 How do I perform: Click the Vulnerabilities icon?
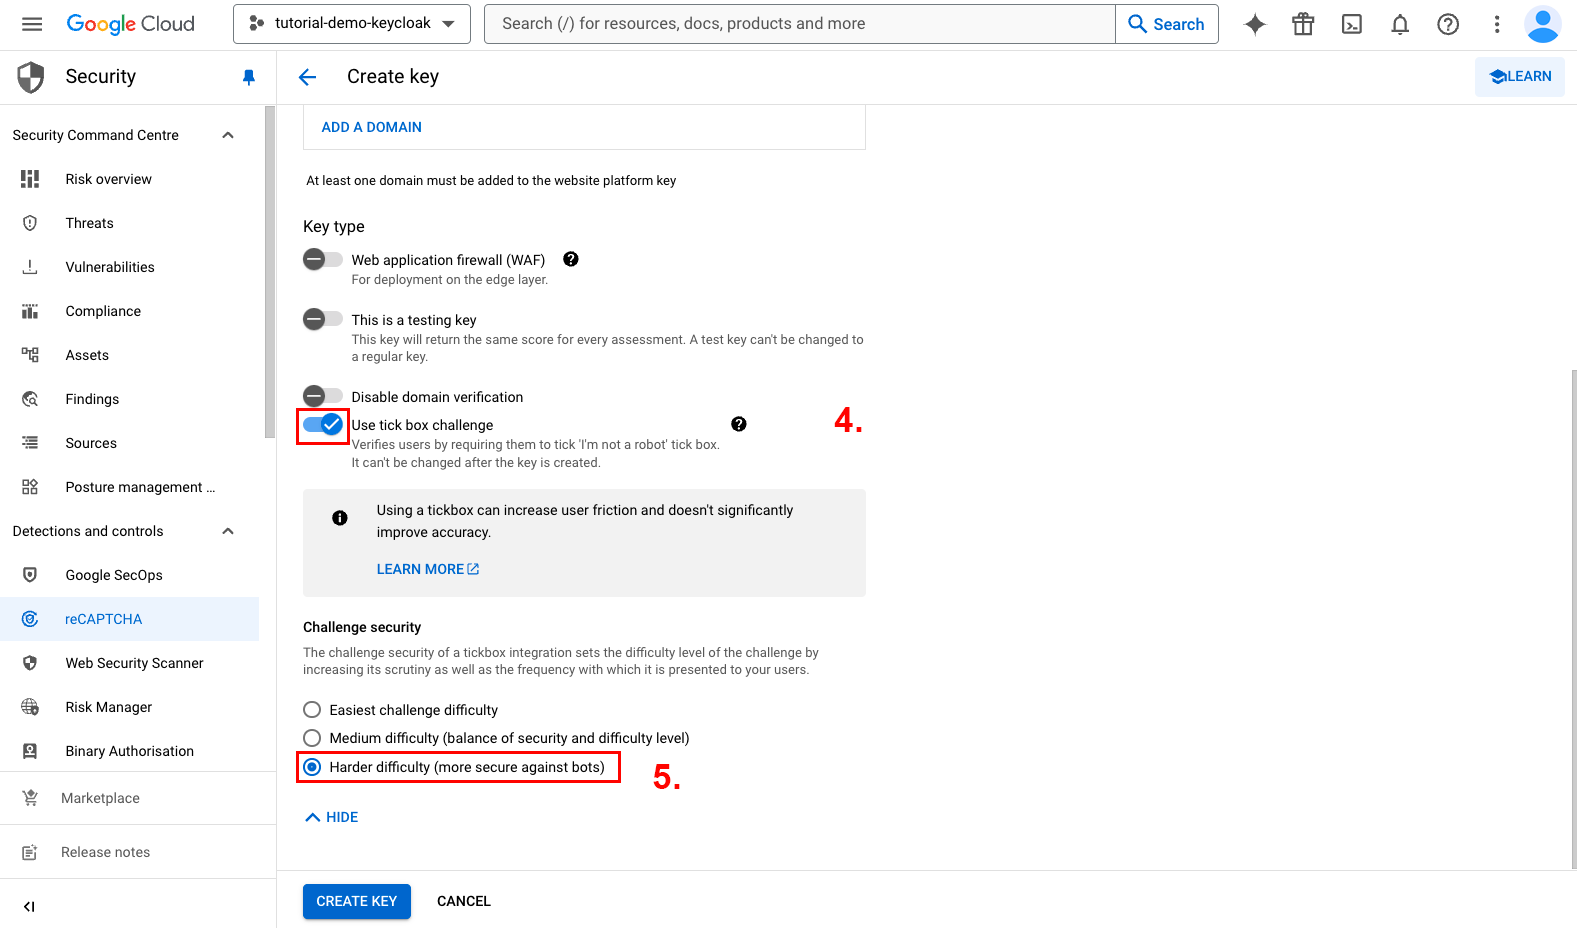click(x=30, y=267)
